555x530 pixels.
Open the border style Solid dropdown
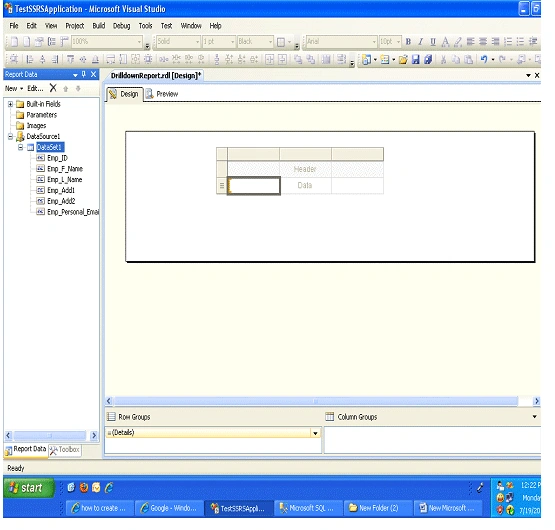tap(198, 42)
